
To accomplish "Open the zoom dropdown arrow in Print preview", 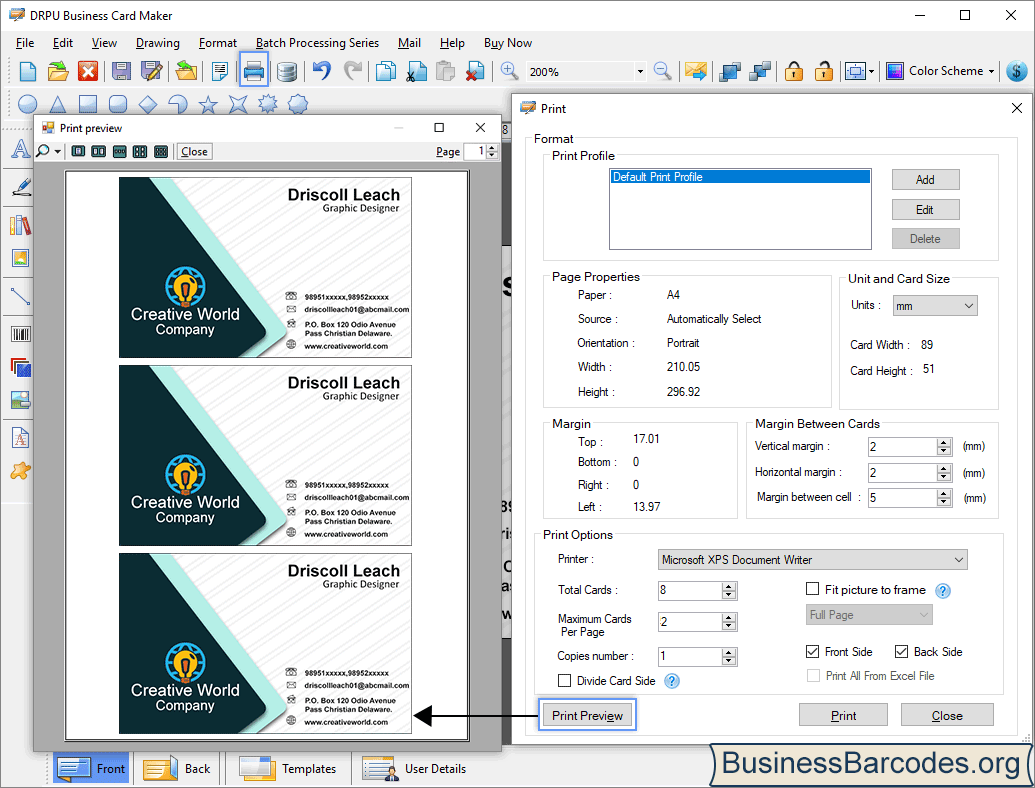I will click(58, 152).
